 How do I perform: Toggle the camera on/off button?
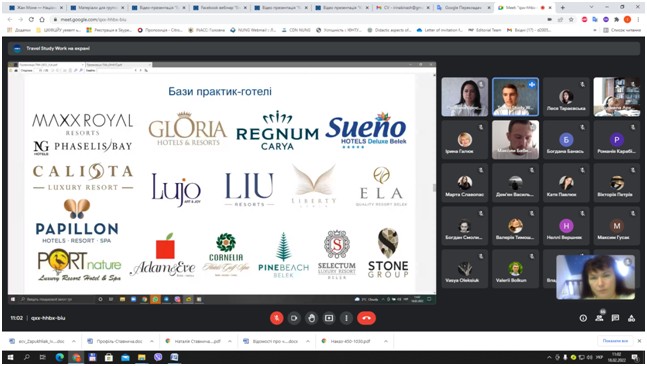pyautogui.click(x=294, y=318)
